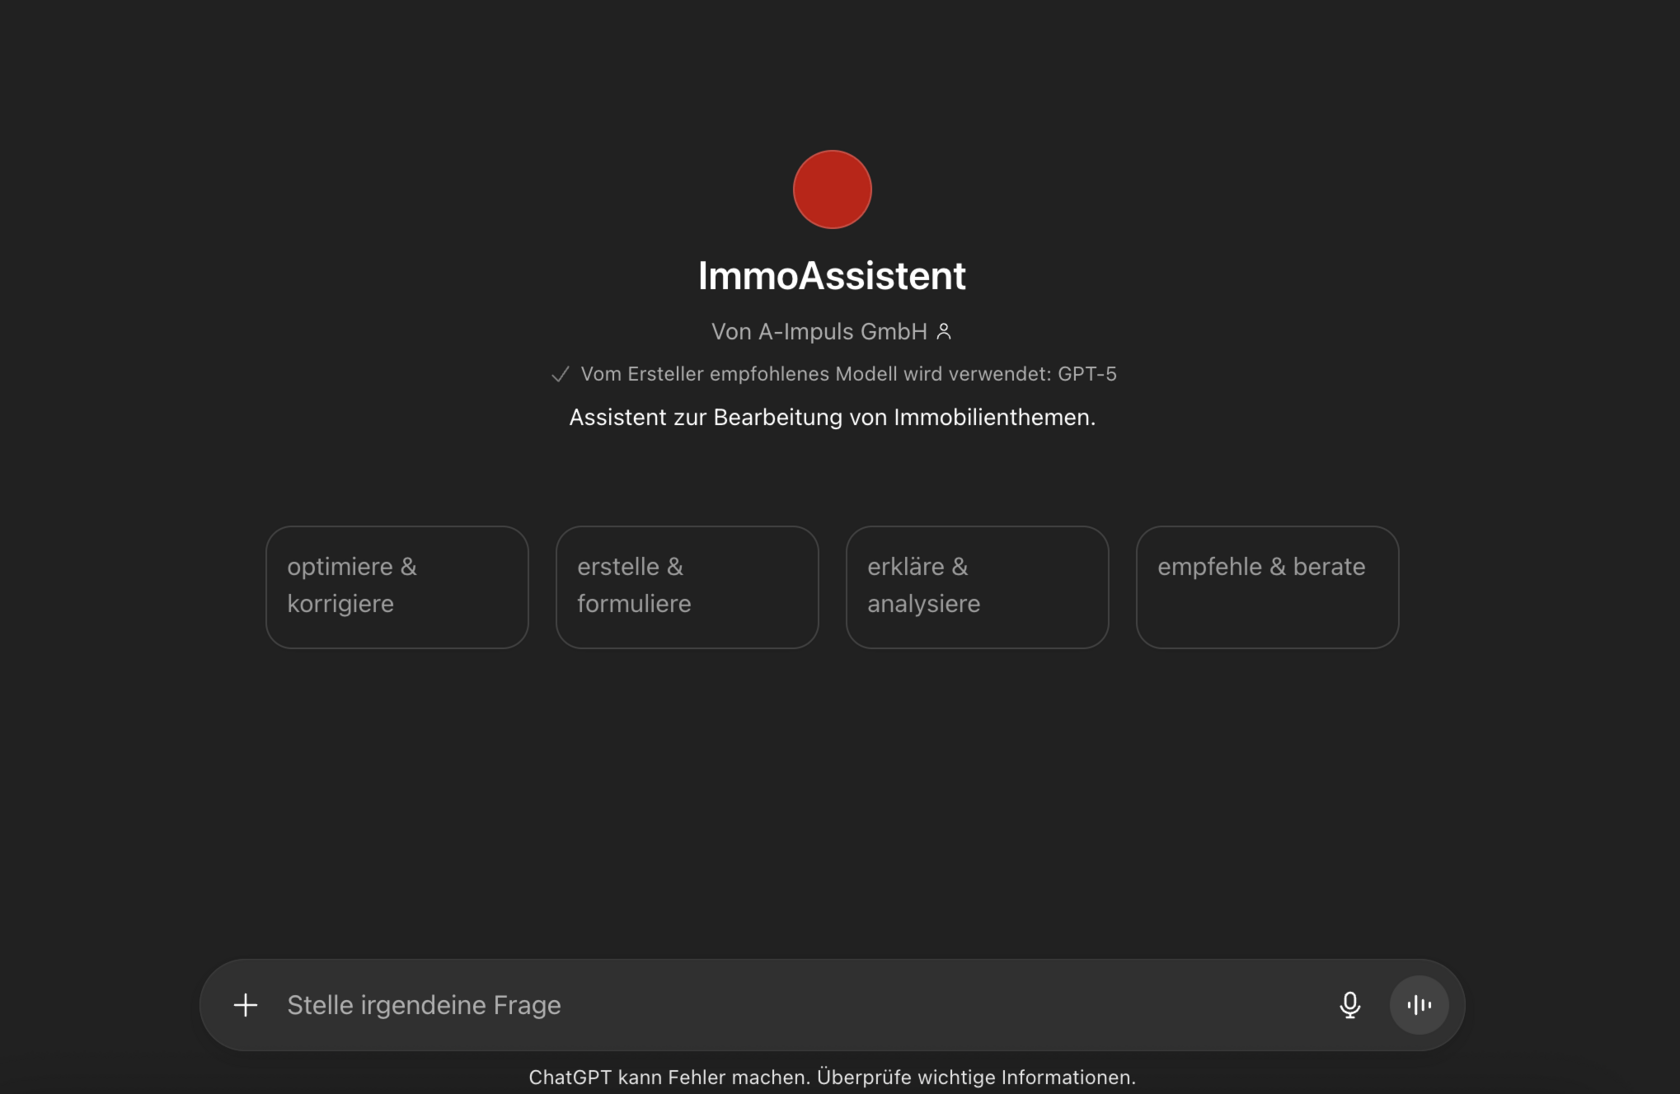Open the plus attachment menu
This screenshot has width=1680, height=1094.
click(x=245, y=1005)
